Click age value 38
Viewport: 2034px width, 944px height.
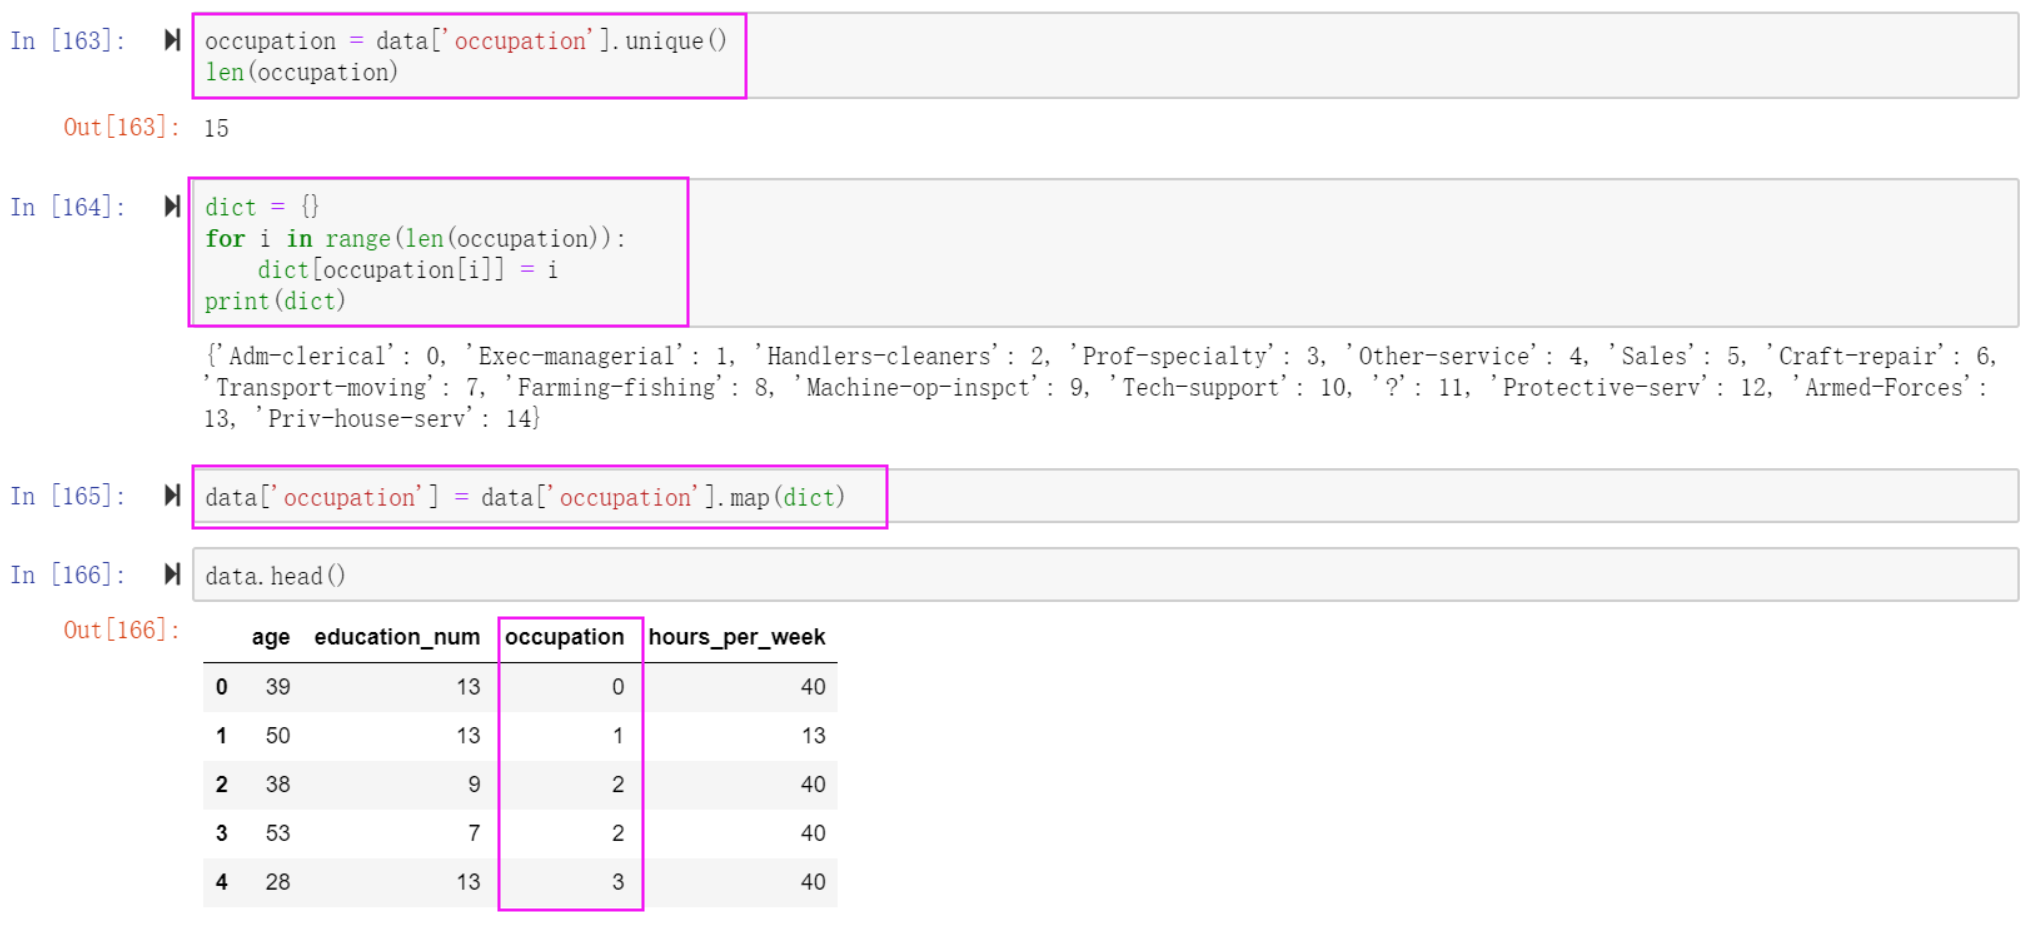point(278,785)
